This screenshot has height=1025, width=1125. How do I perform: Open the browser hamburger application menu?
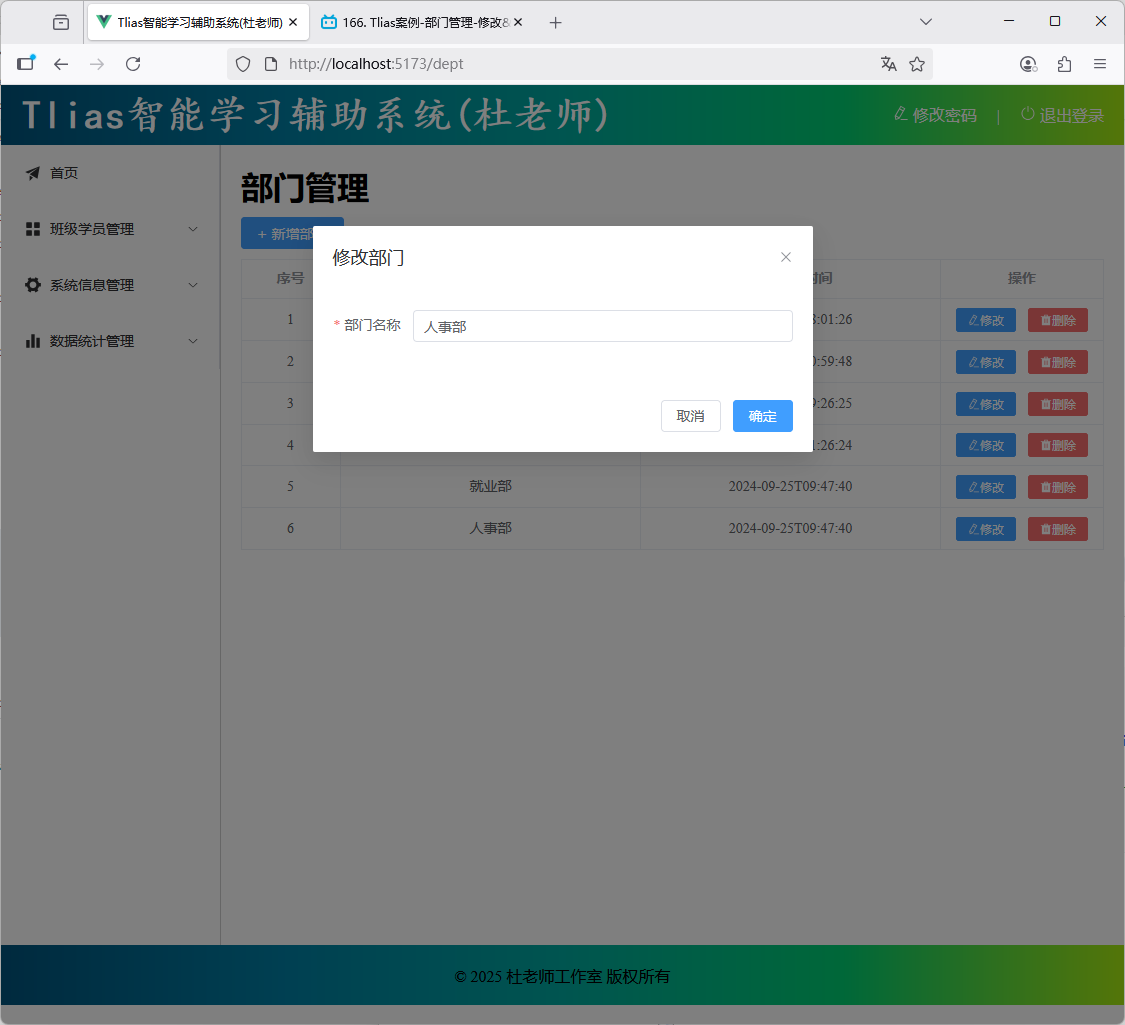[1100, 64]
